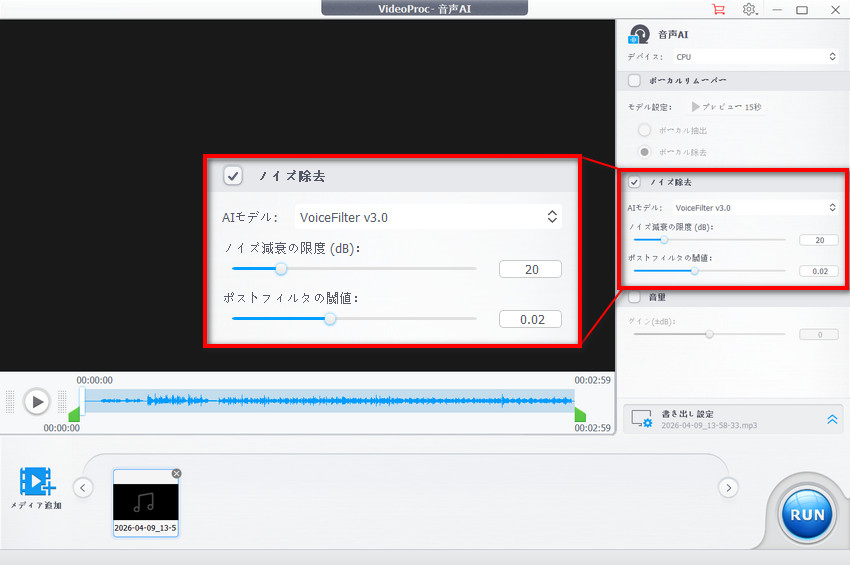Viewport: 850px width, 565px height.
Task: Click the green trim start marker
Action: pos(74,414)
